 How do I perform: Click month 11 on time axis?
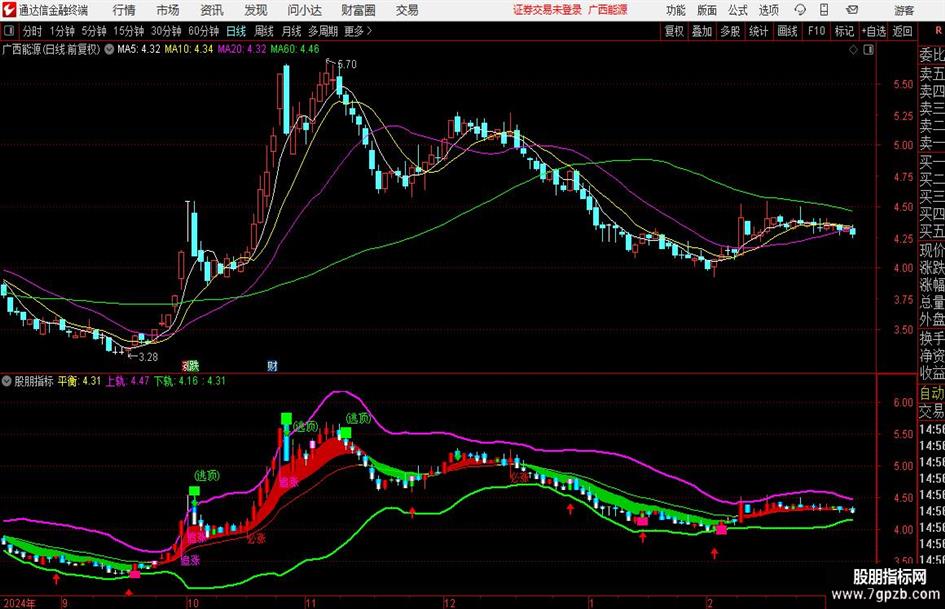[x=310, y=603]
